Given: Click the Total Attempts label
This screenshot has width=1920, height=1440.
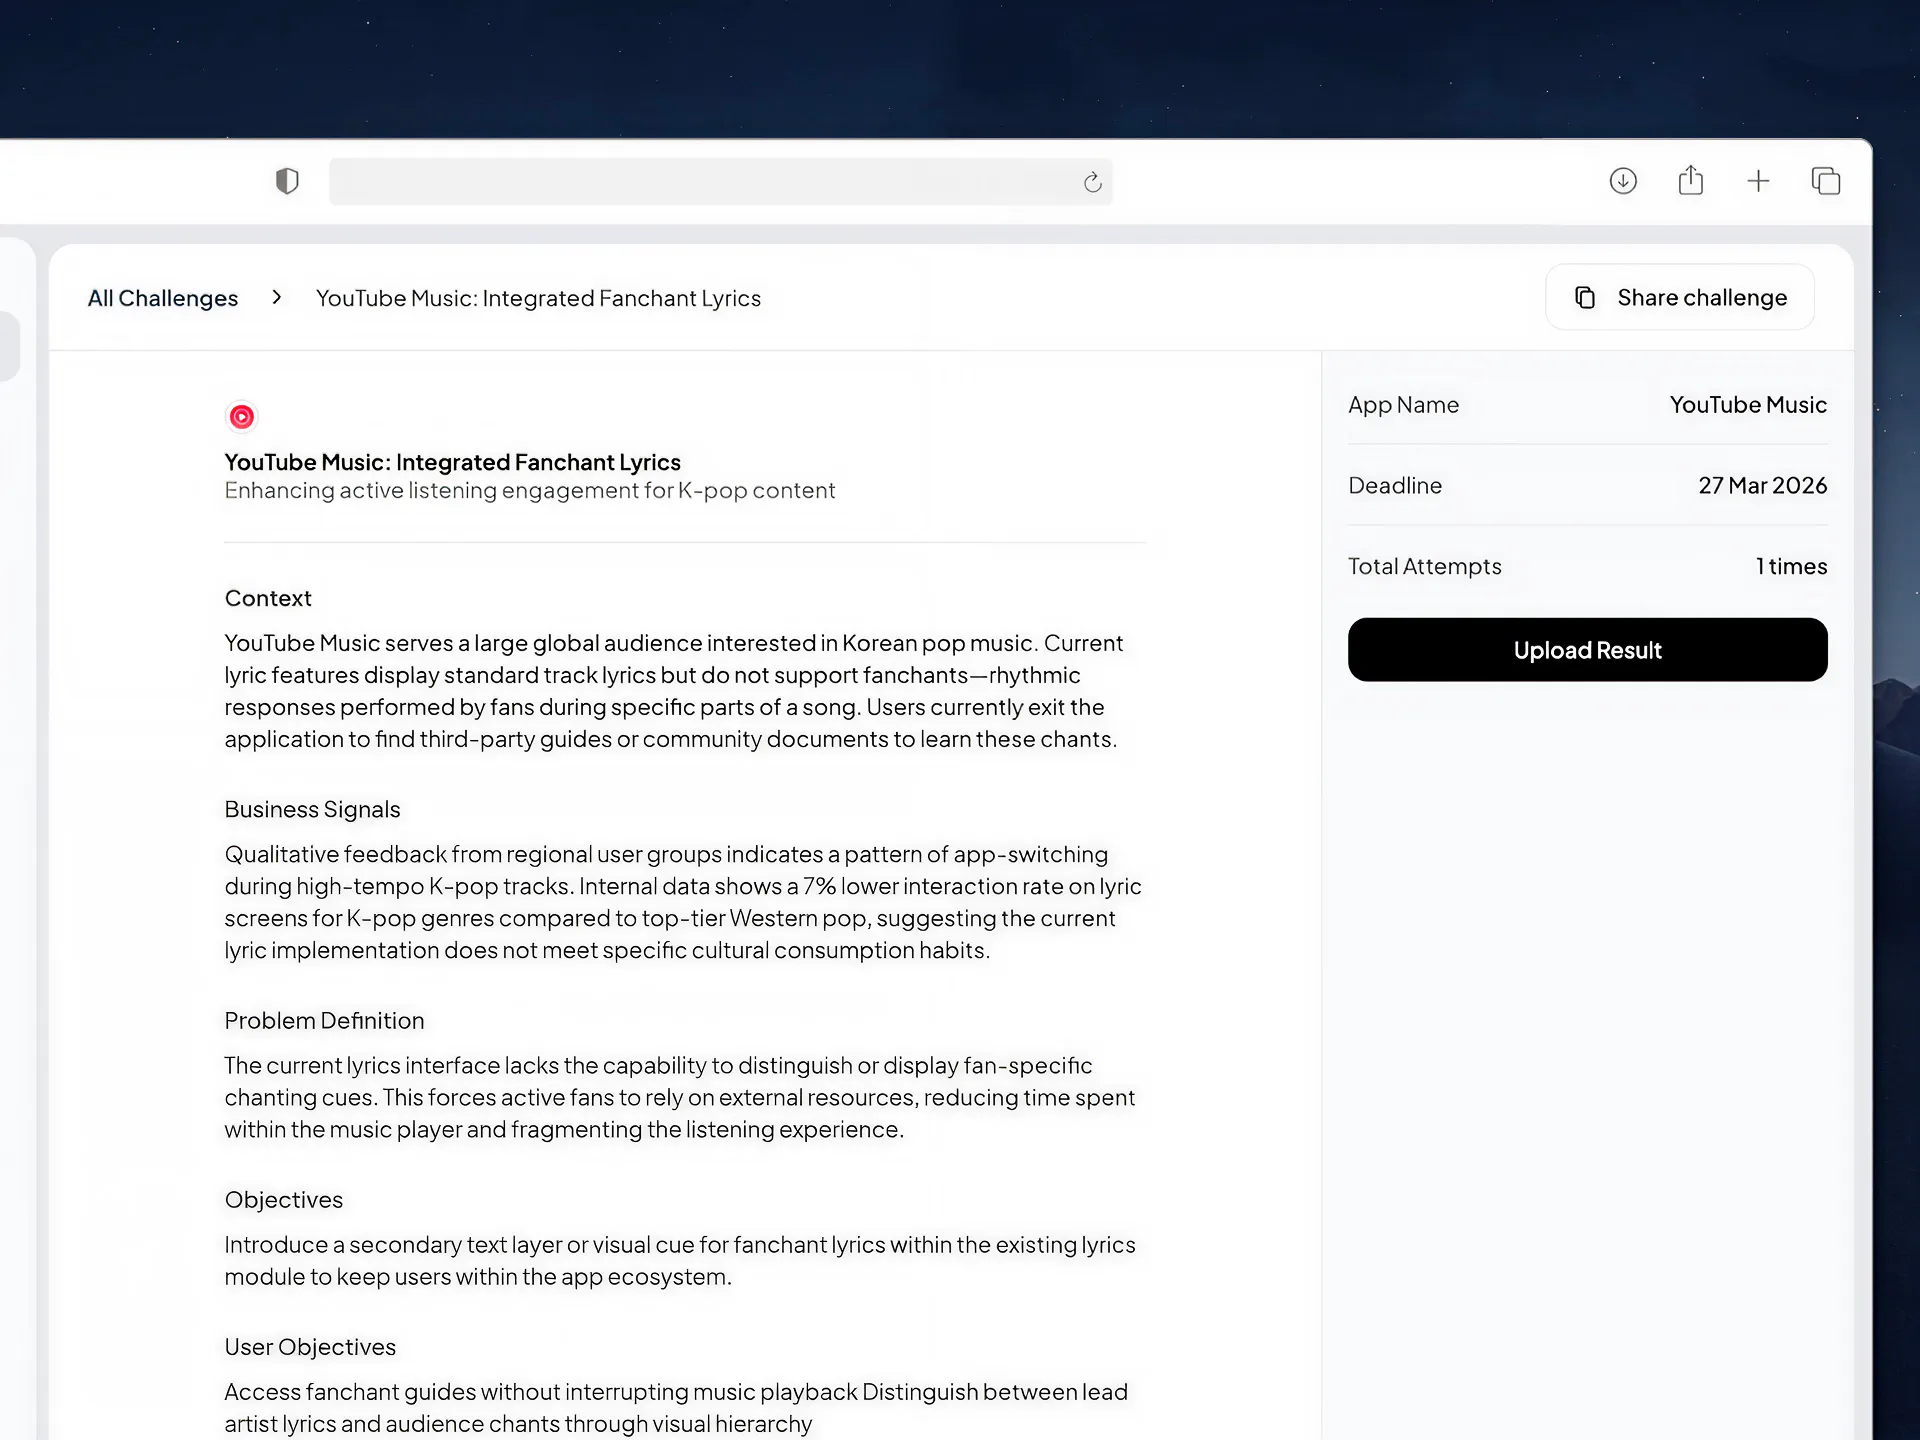Looking at the screenshot, I should tap(1424, 566).
